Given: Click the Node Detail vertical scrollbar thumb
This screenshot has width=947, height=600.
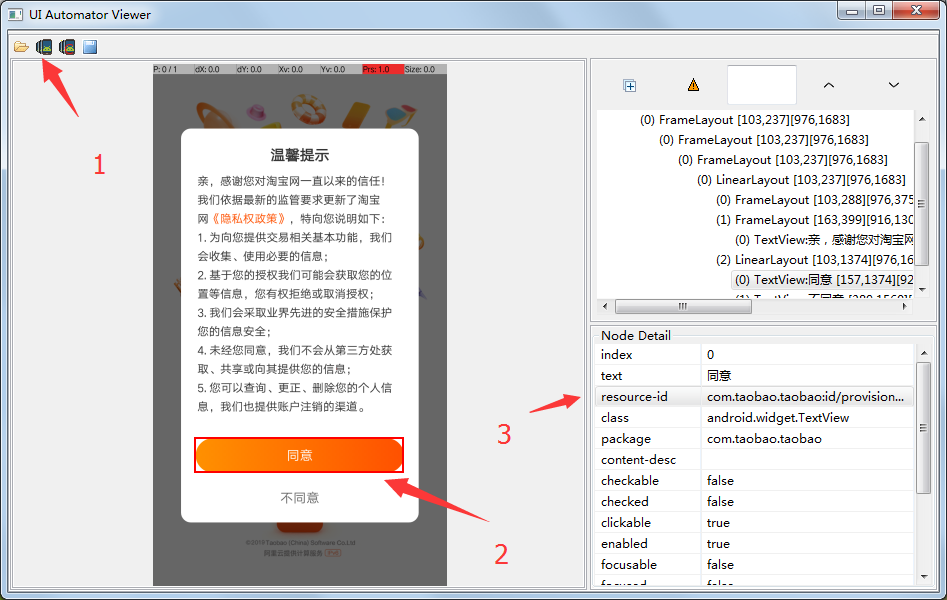Looking at the screenshot, I should click(x=922, y=428).
